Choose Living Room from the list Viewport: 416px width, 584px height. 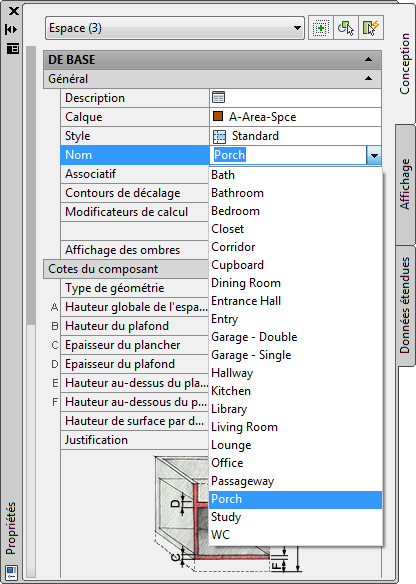click(x=244, y=427)
